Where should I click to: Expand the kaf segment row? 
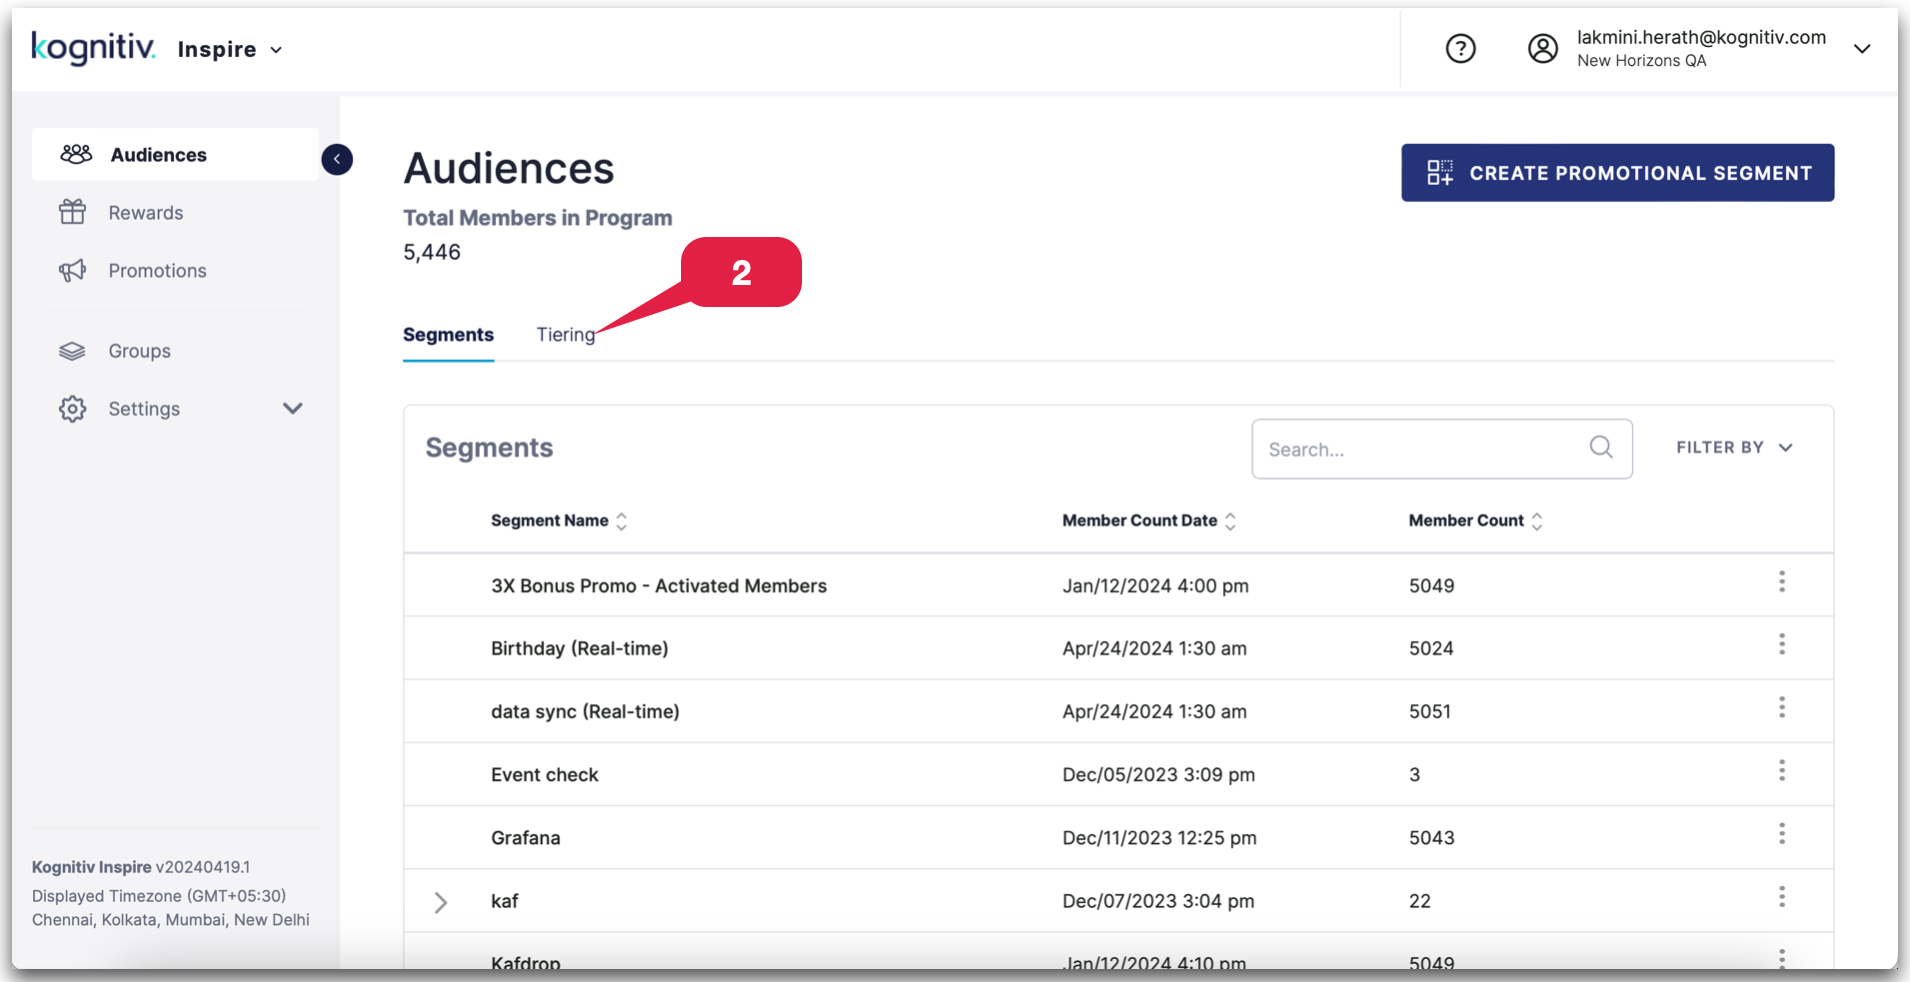pyautogui.click(x=440, y=902)
